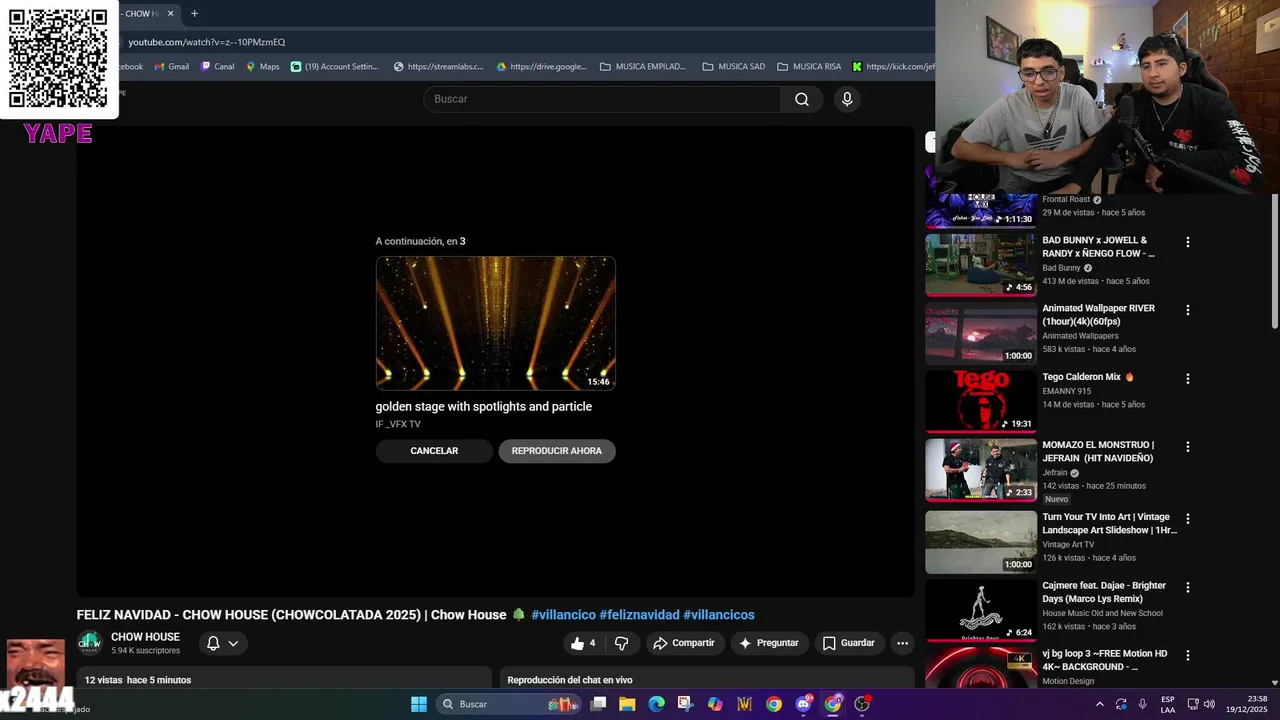The image size is (1280, 720).
Task: Open options for vj bg loop 3 video
Action: [x=1188, y=656]
